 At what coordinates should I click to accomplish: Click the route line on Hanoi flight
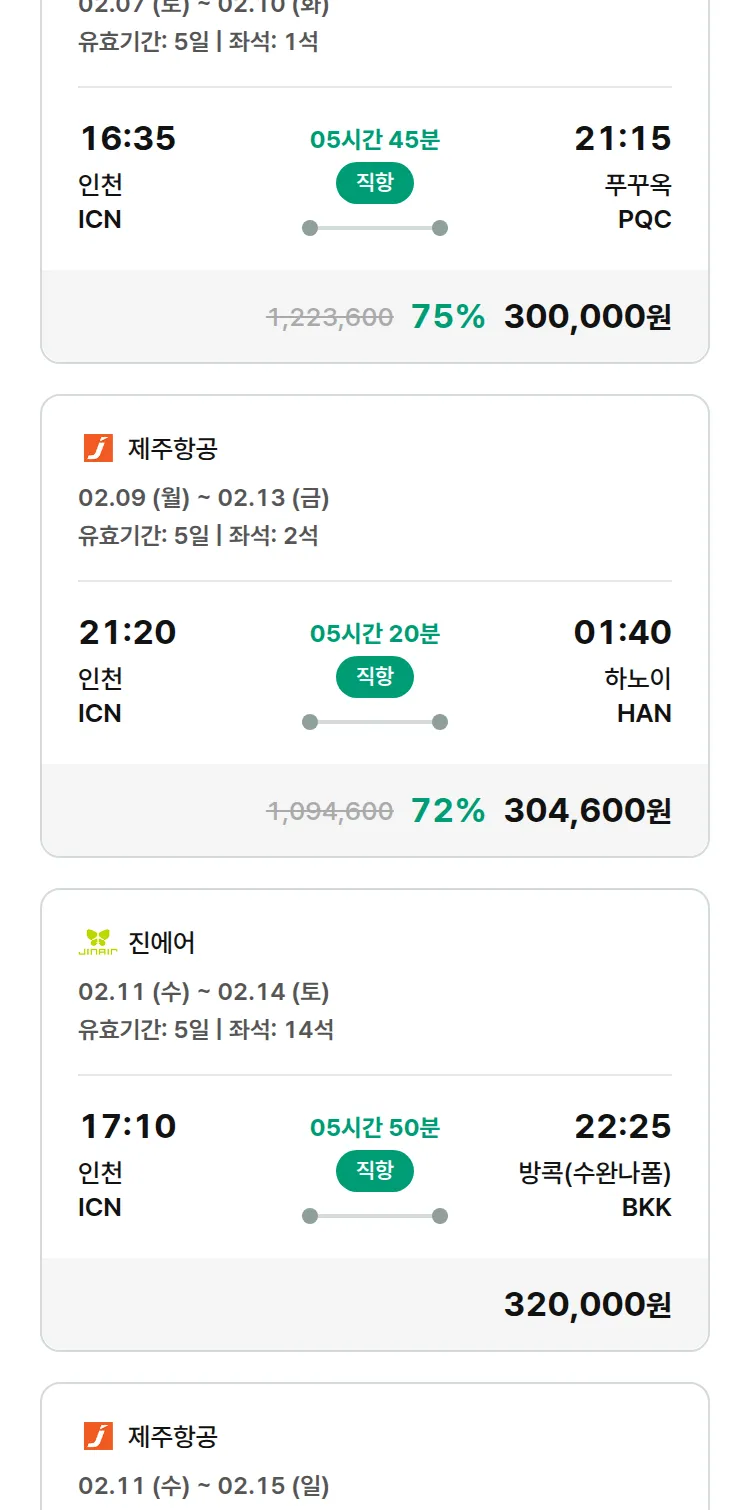pos(375,722)
